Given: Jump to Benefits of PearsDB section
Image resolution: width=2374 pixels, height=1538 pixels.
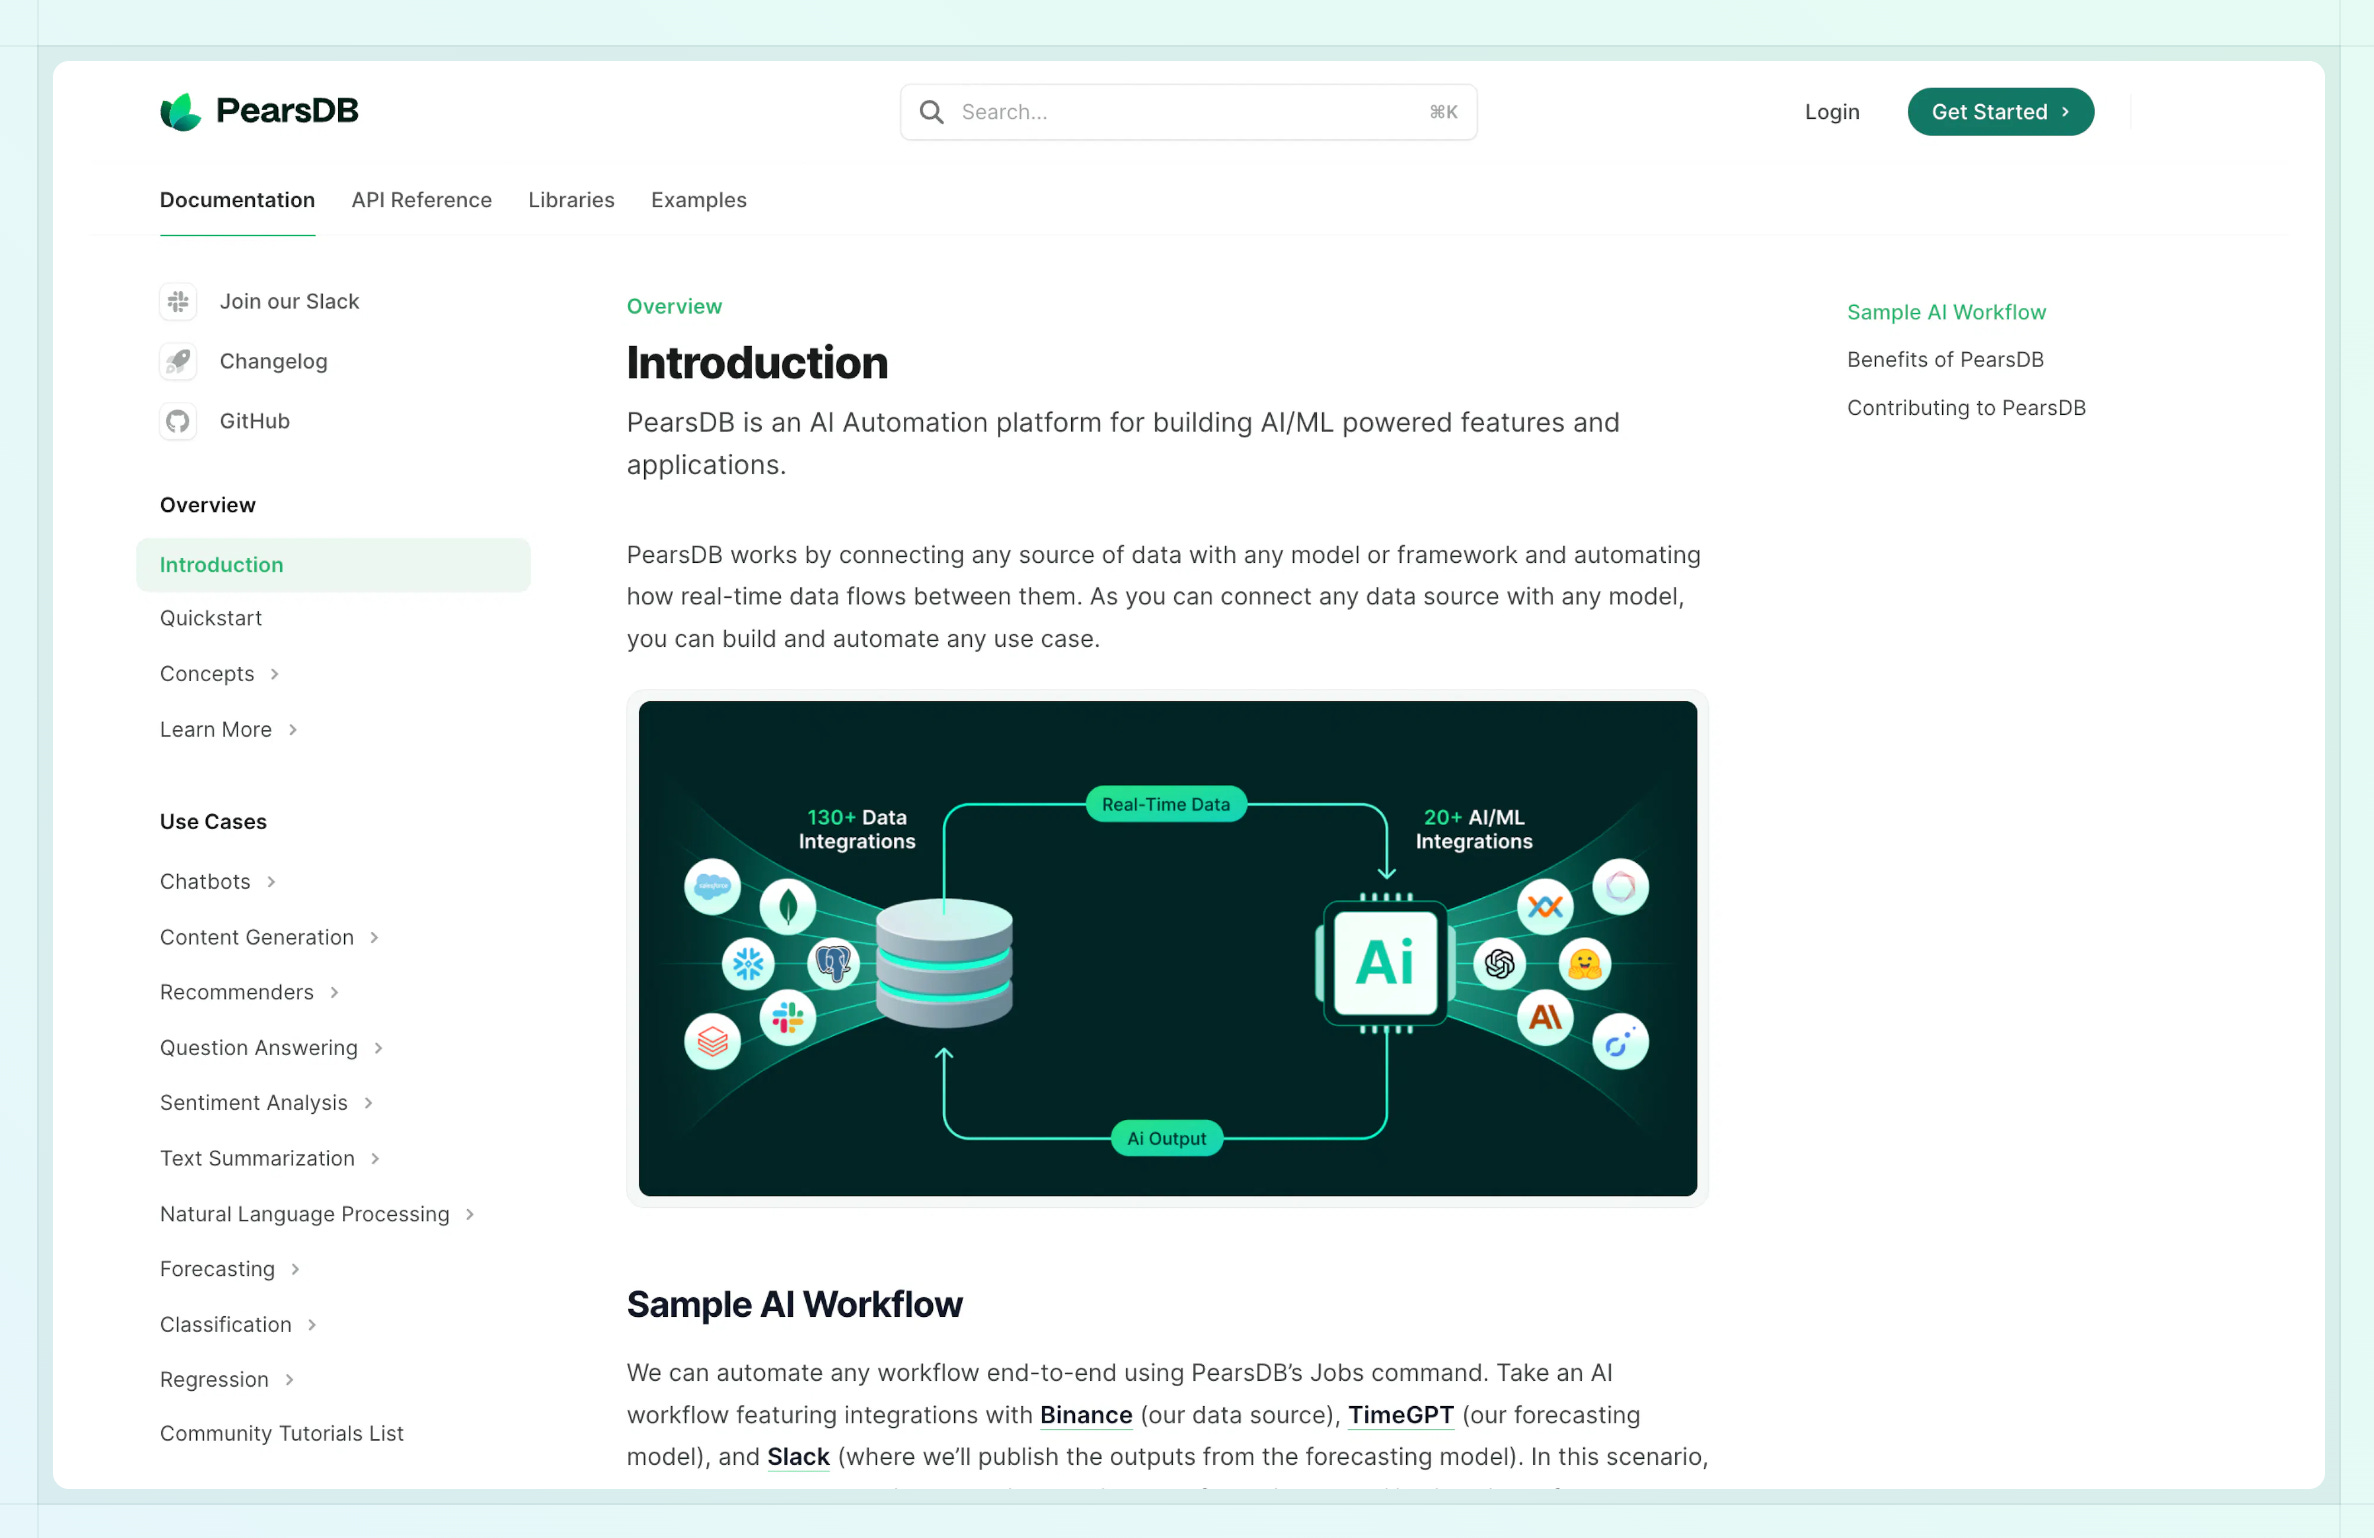Looking at the screenshot, I should [1944, 359].
